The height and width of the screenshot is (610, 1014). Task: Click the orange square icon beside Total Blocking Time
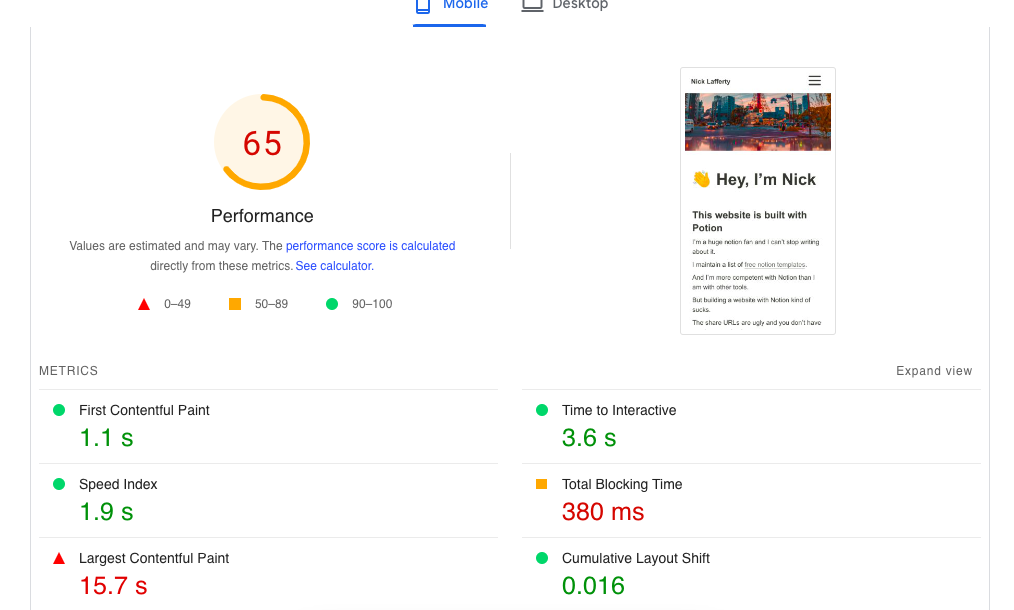541,483
